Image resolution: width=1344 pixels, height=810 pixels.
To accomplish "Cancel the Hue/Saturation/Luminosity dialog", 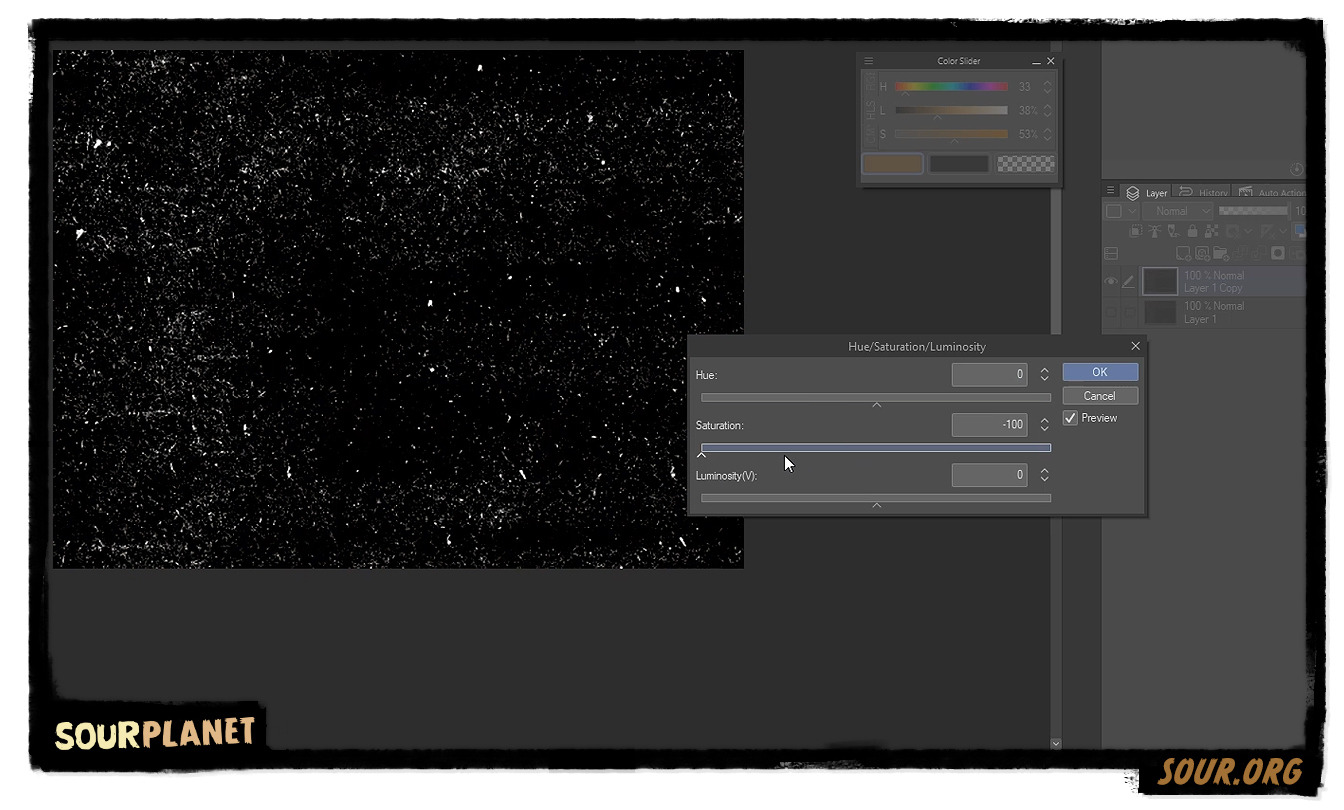I will (x=1099, y=395).
